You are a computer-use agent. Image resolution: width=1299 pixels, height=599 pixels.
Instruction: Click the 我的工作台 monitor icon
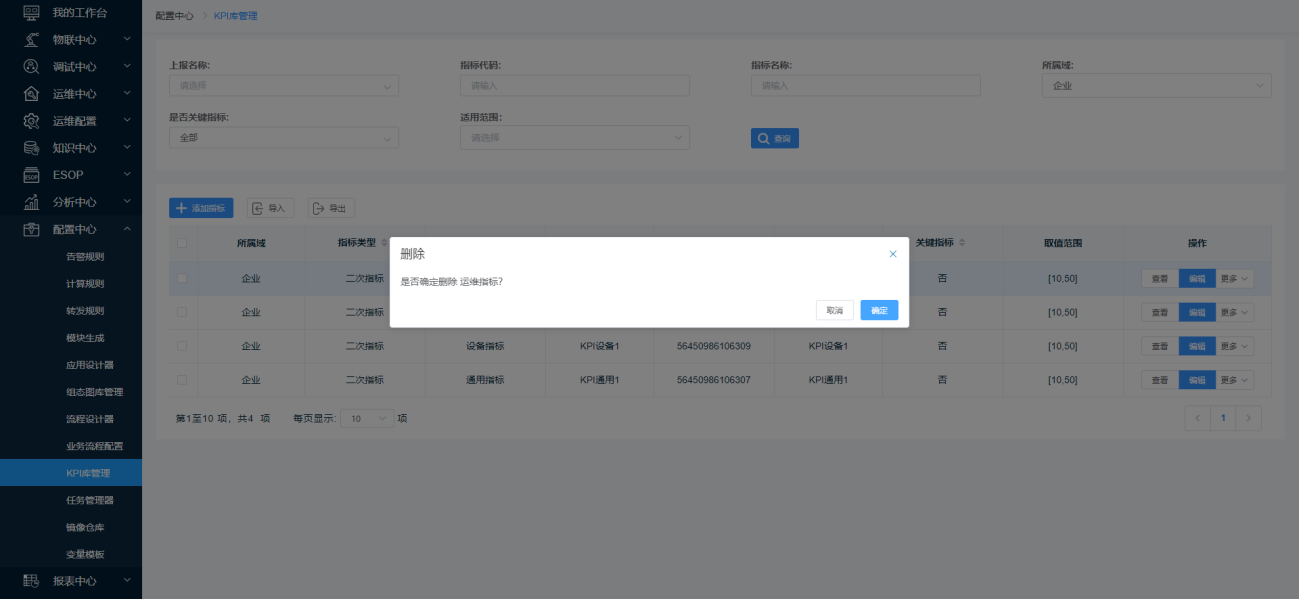[31, 13]
